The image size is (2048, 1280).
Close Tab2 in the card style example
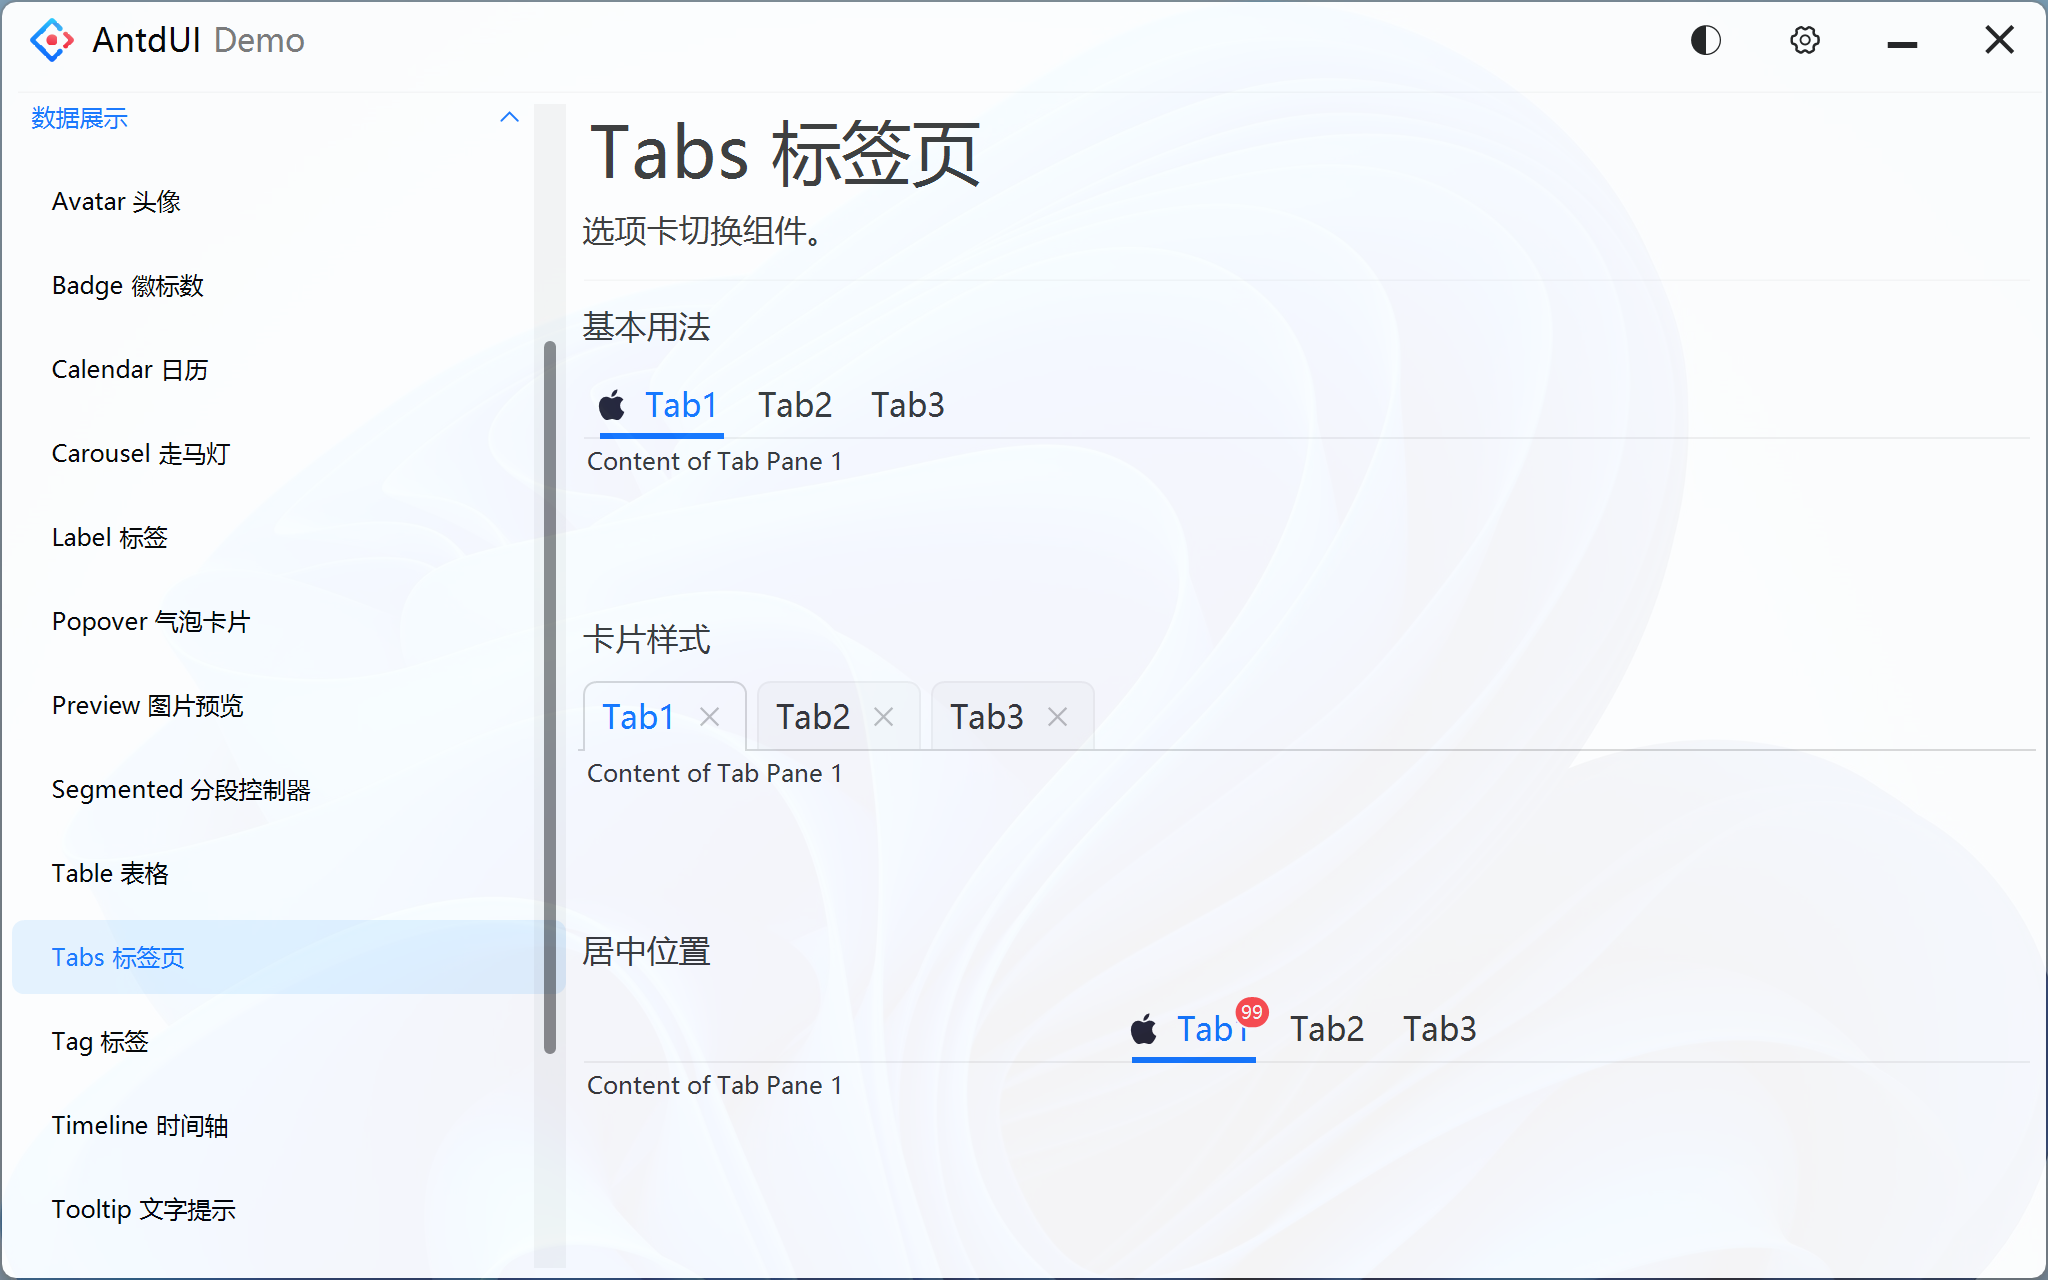click(883, 717)
